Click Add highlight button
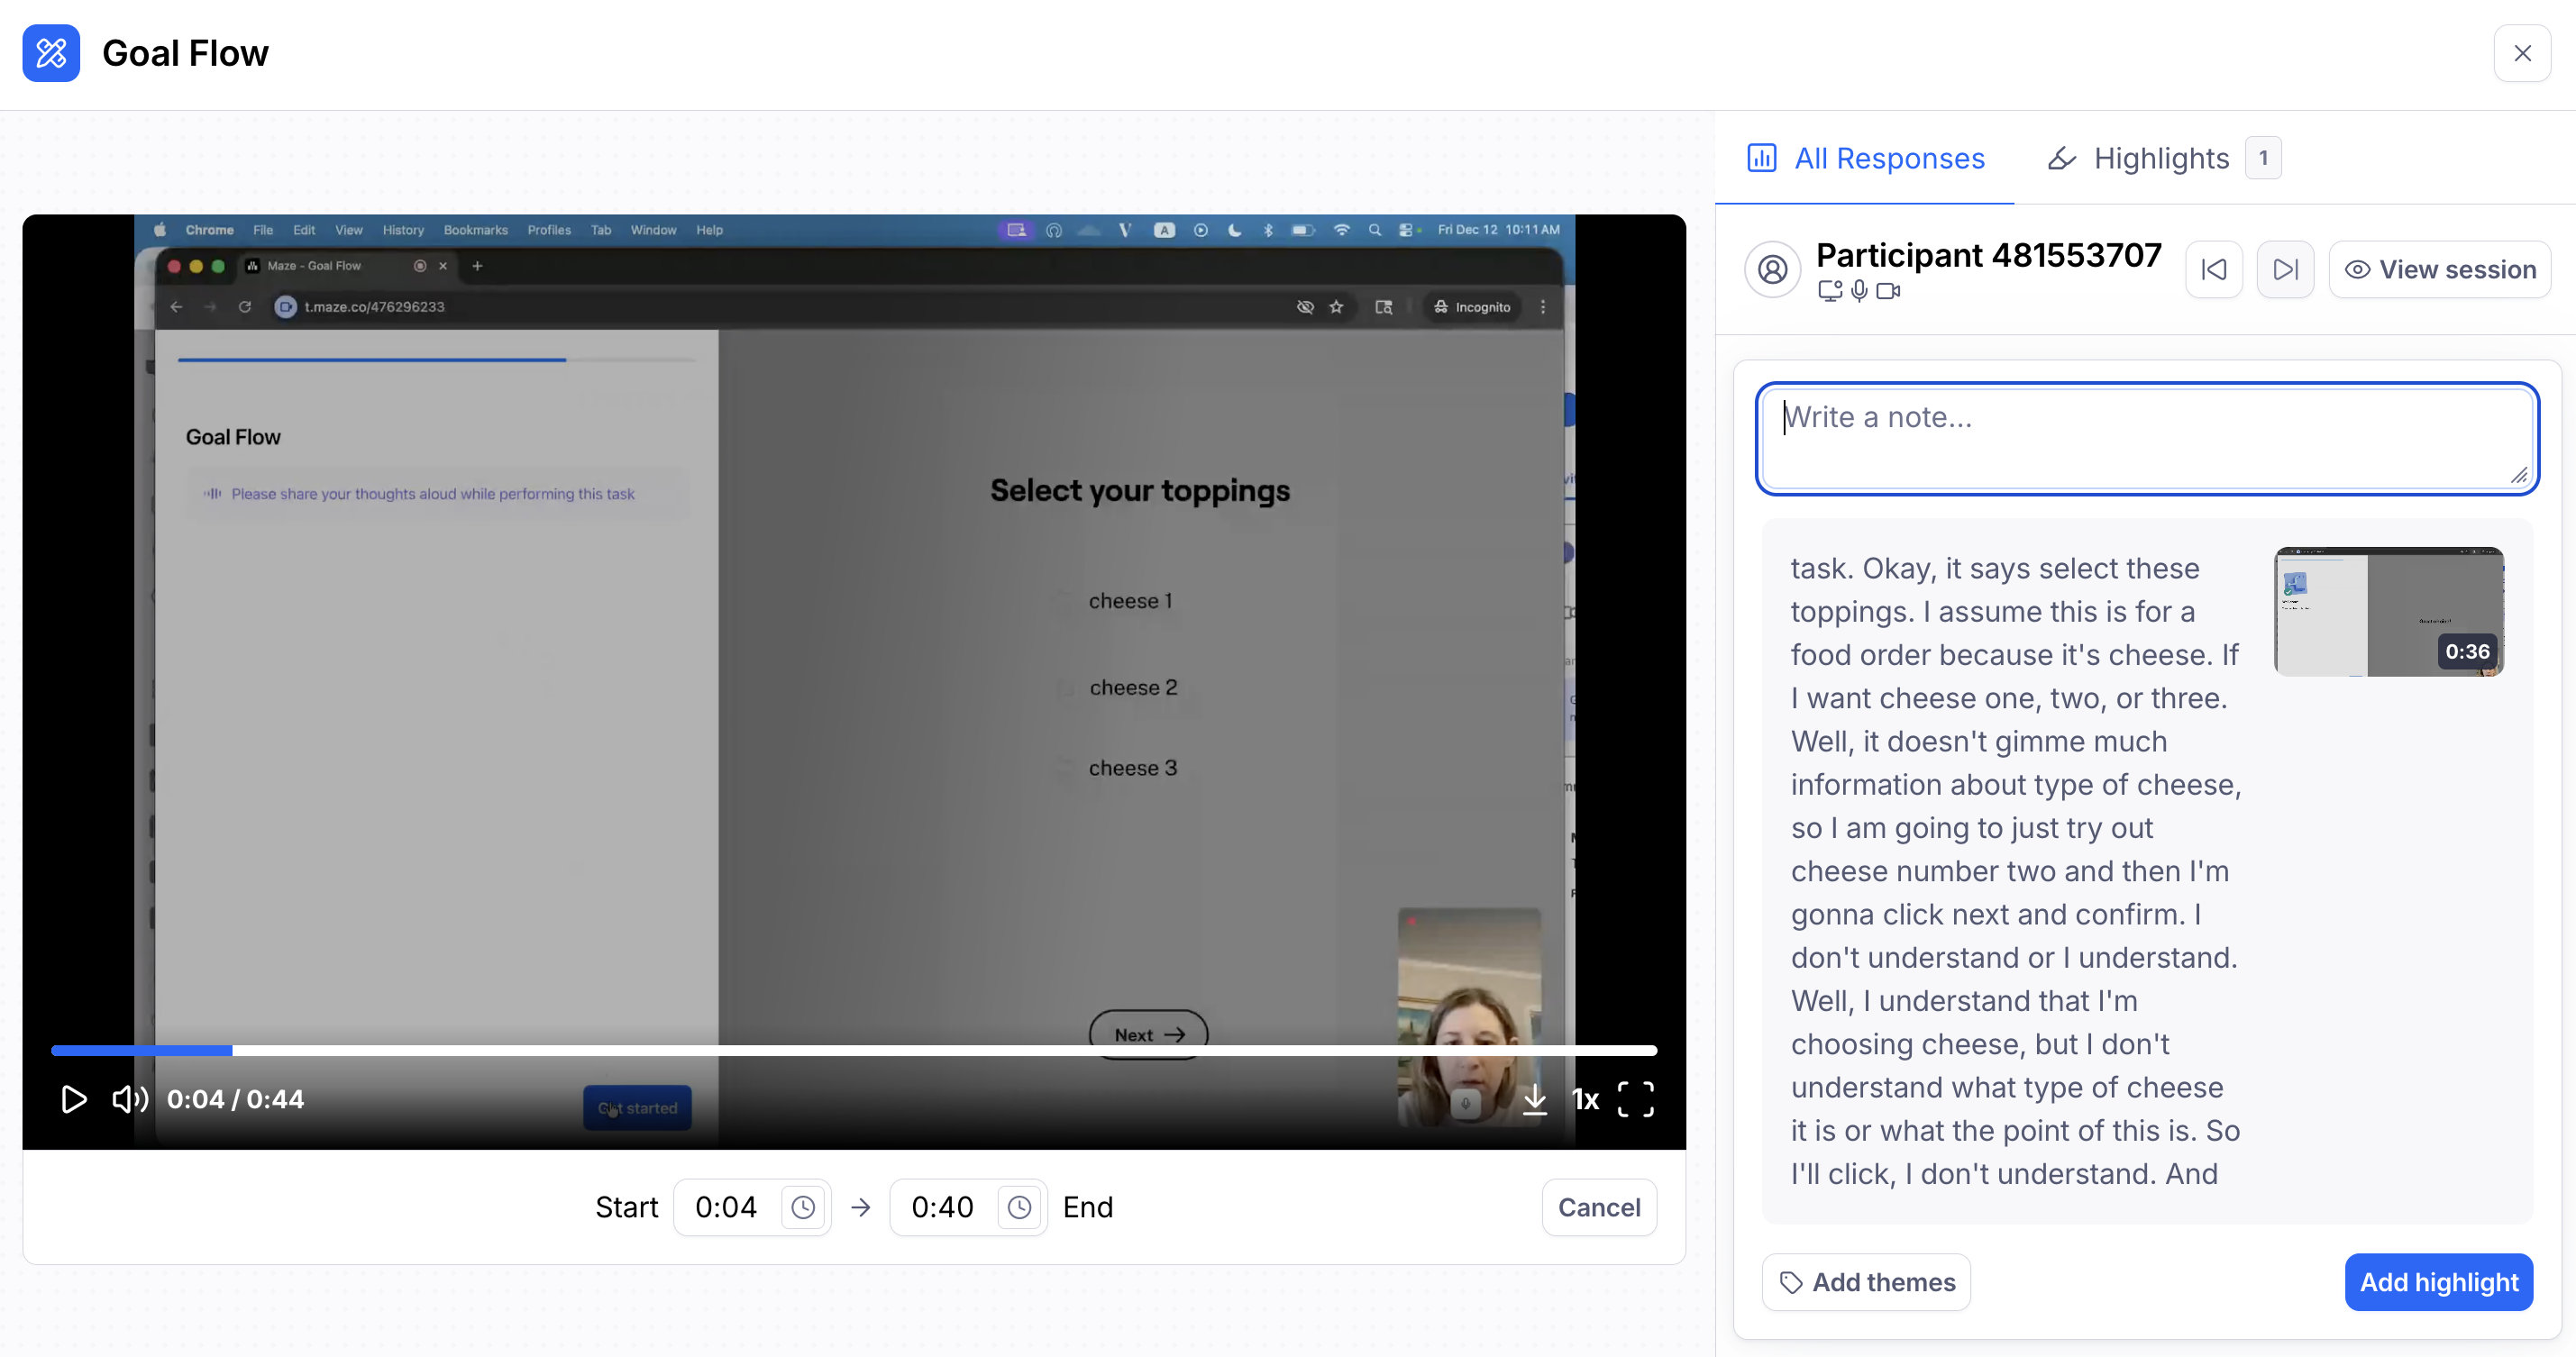The image size is (2576, 1357). (x=2438, y=1282)
